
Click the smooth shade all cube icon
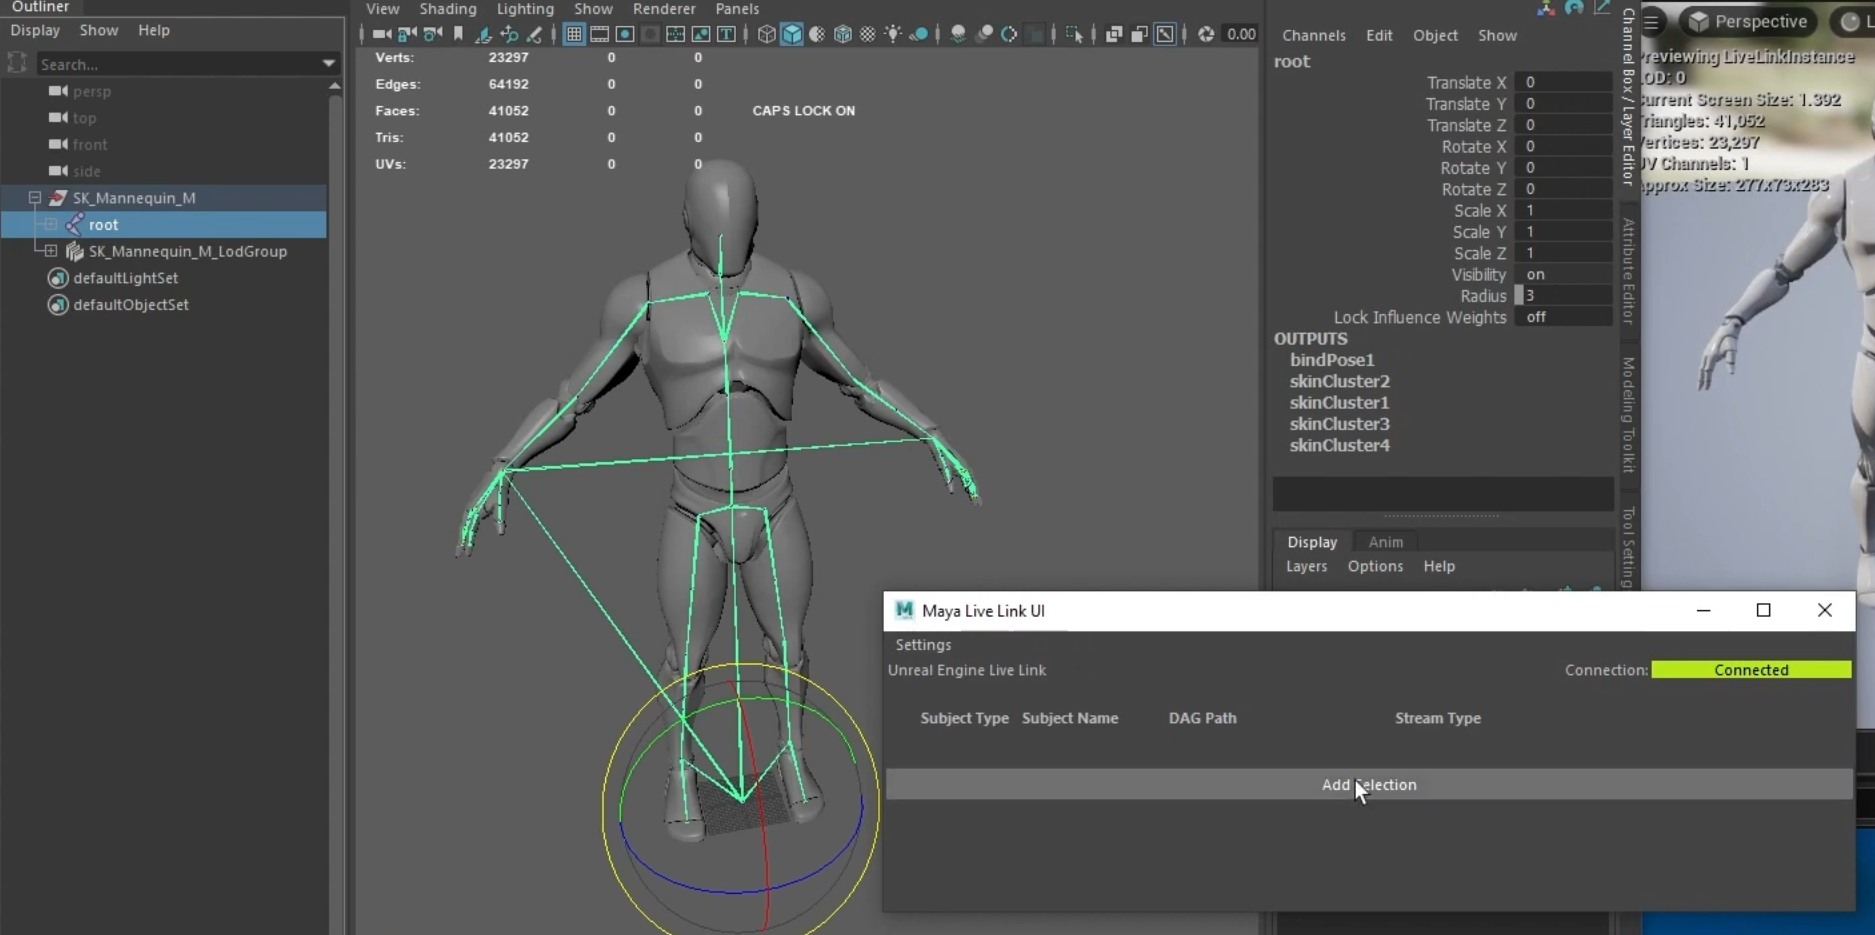point(792,34)
